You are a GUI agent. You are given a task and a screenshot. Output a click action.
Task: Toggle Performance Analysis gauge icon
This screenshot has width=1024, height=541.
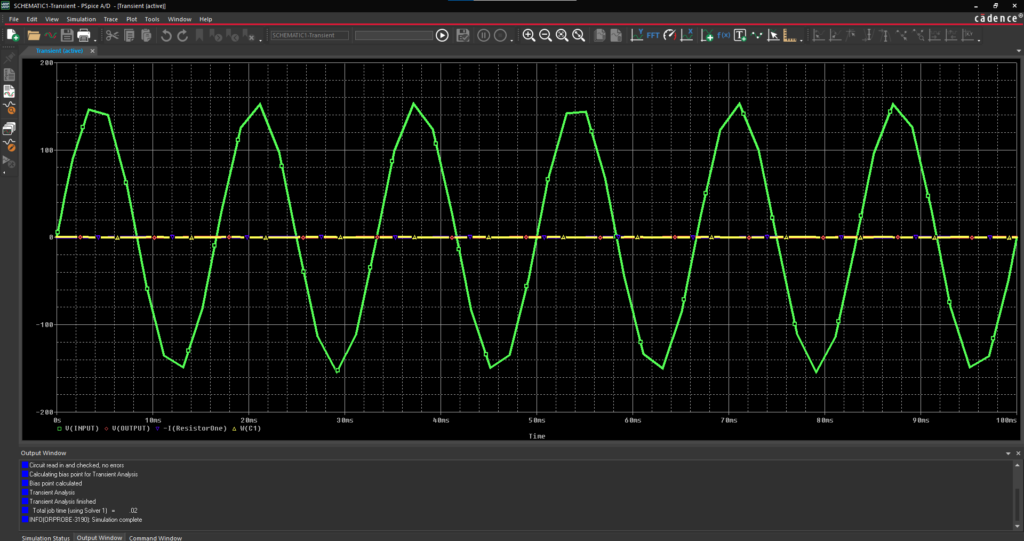(670, 35)
